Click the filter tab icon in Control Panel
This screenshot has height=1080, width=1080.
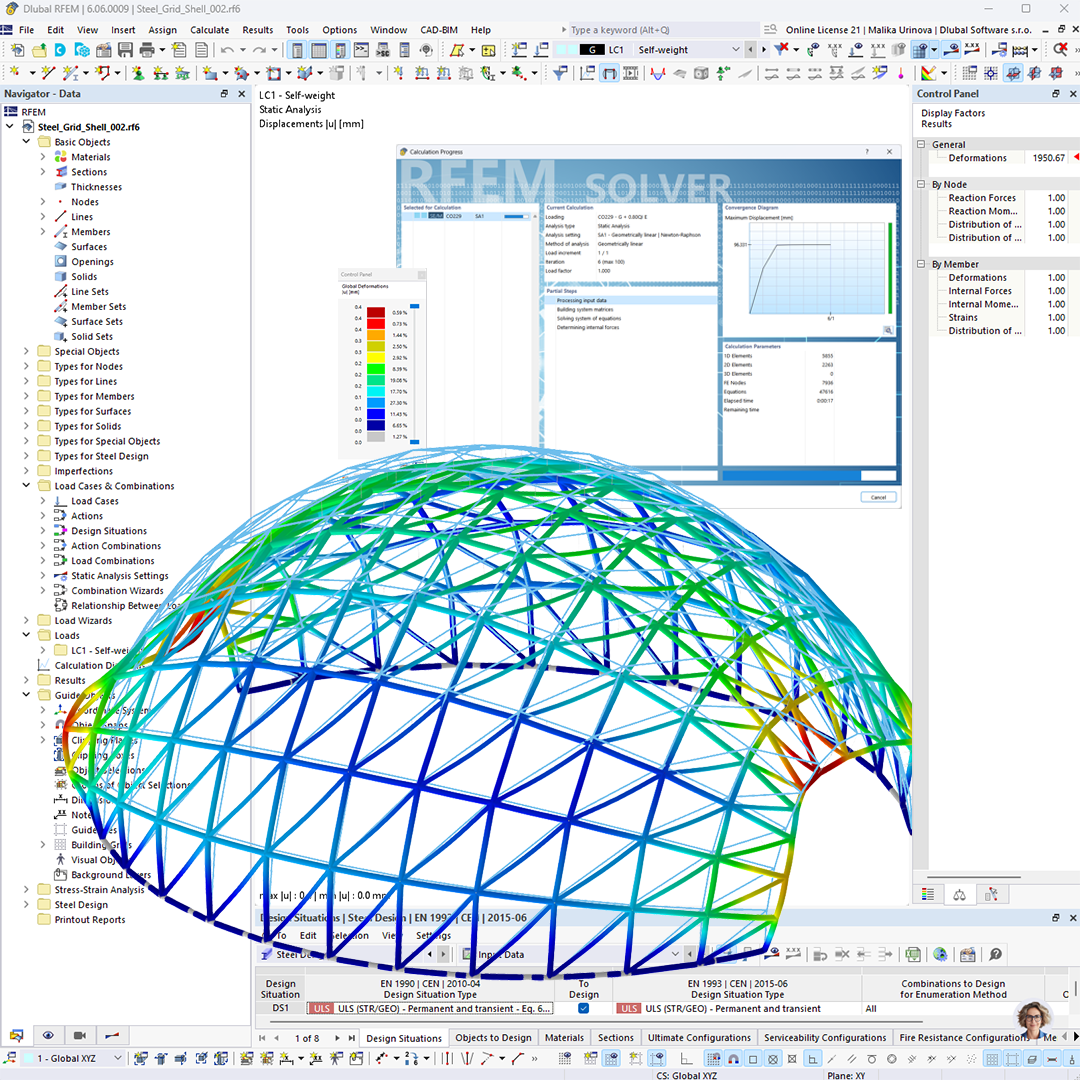pos(991,894)
